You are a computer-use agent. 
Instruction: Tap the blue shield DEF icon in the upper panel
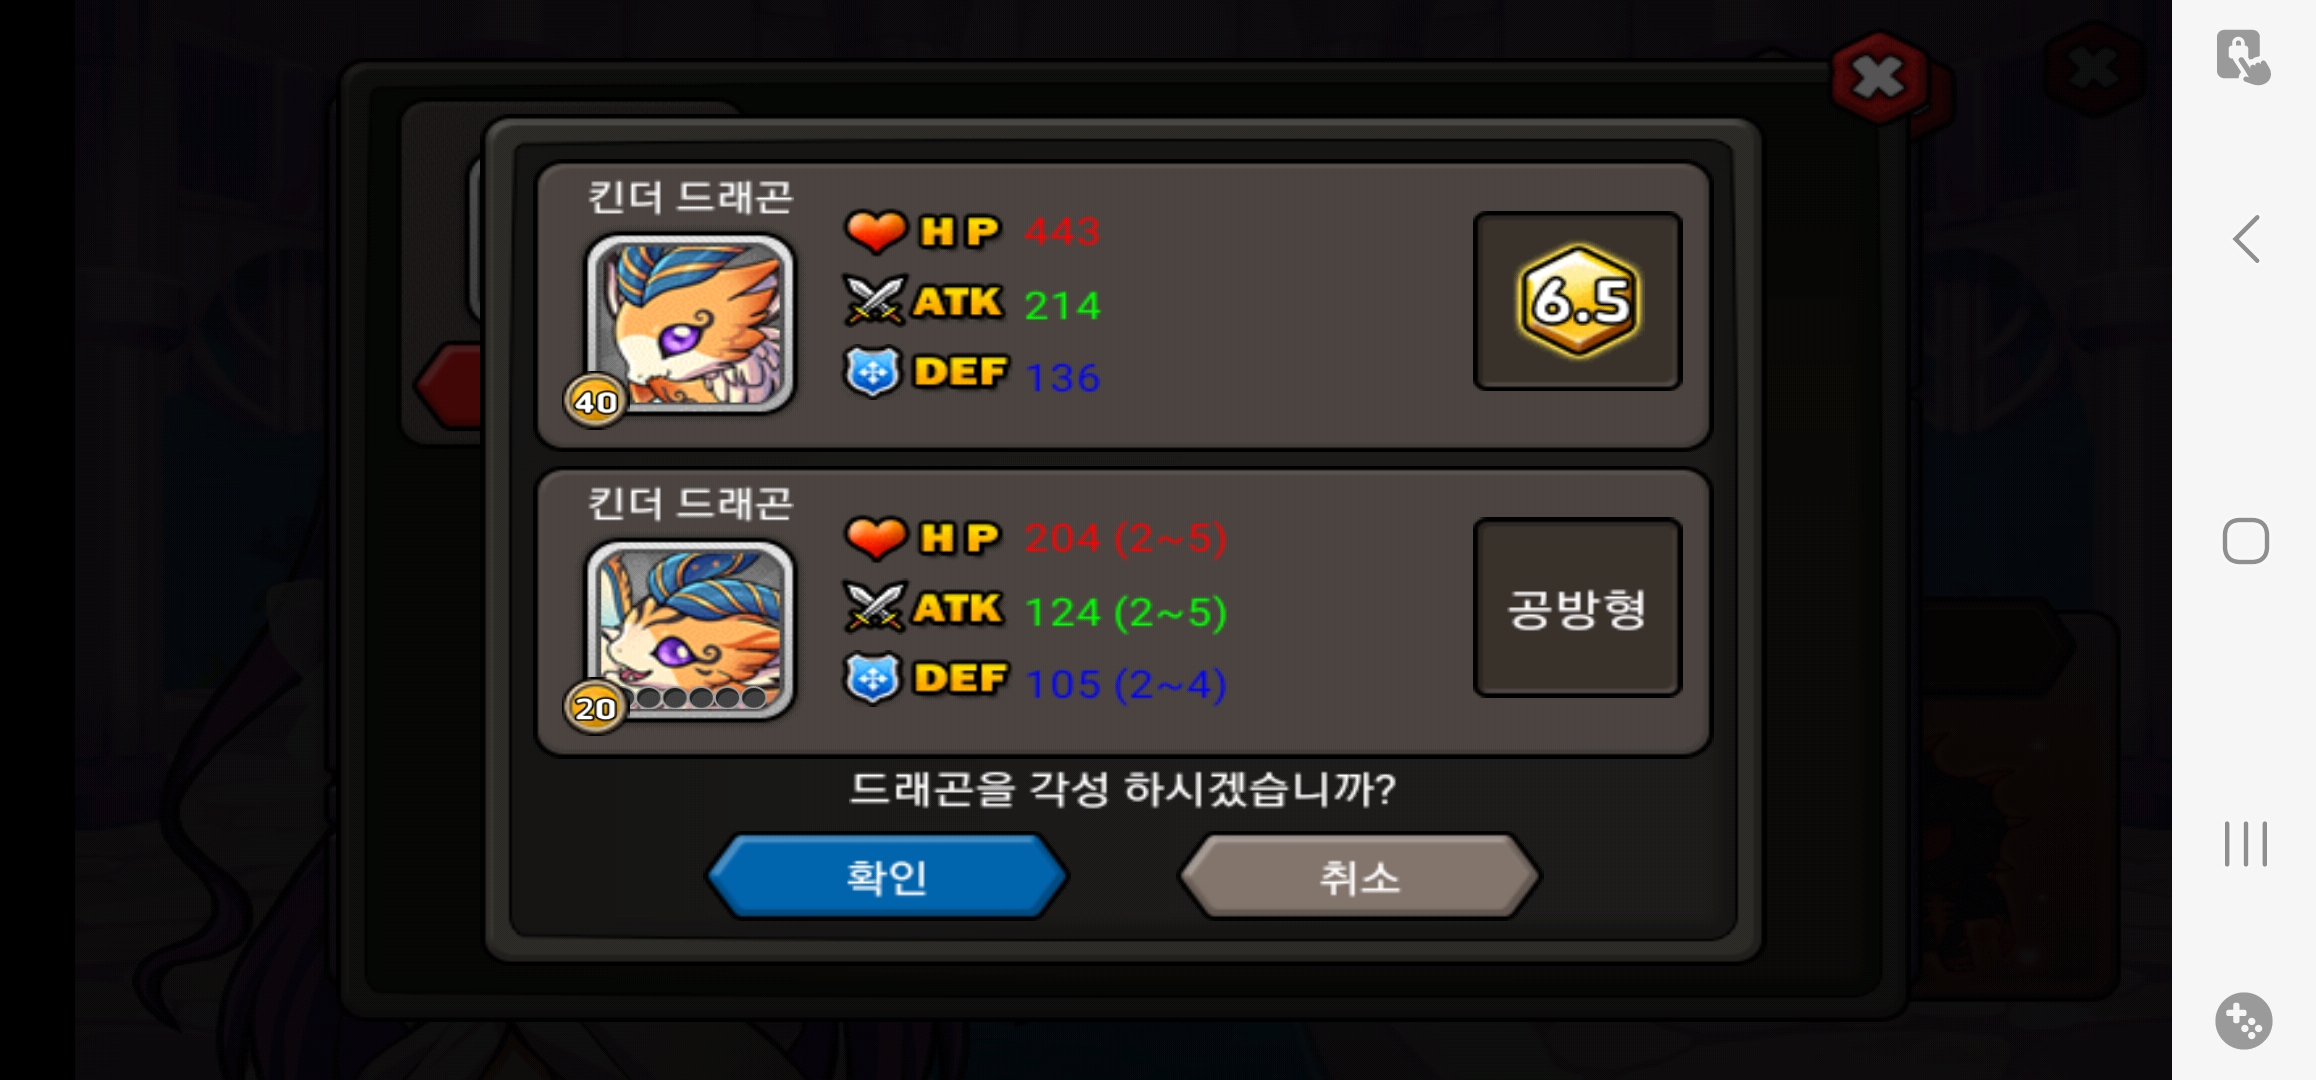873,372
